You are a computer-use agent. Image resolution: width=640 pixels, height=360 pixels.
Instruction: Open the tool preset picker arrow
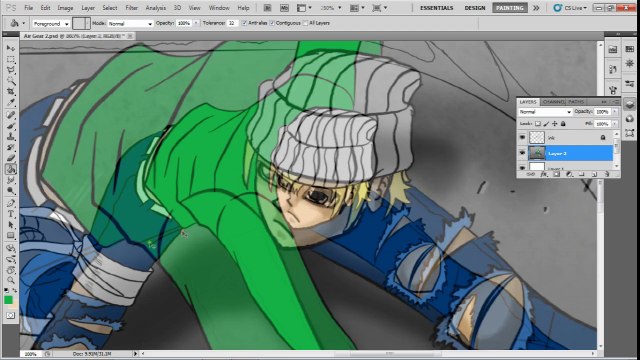click(x=24, y=23)
